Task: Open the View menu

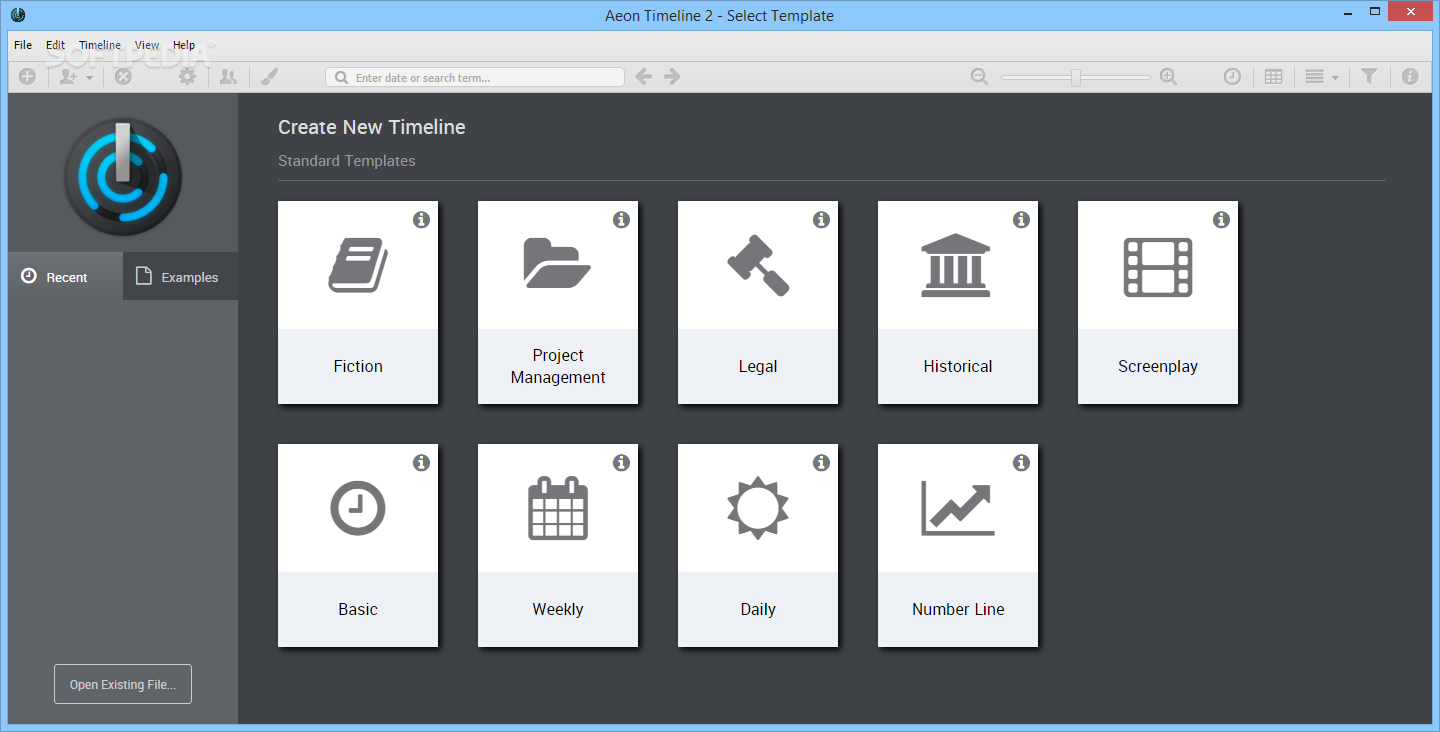Action: coord(147,45)
